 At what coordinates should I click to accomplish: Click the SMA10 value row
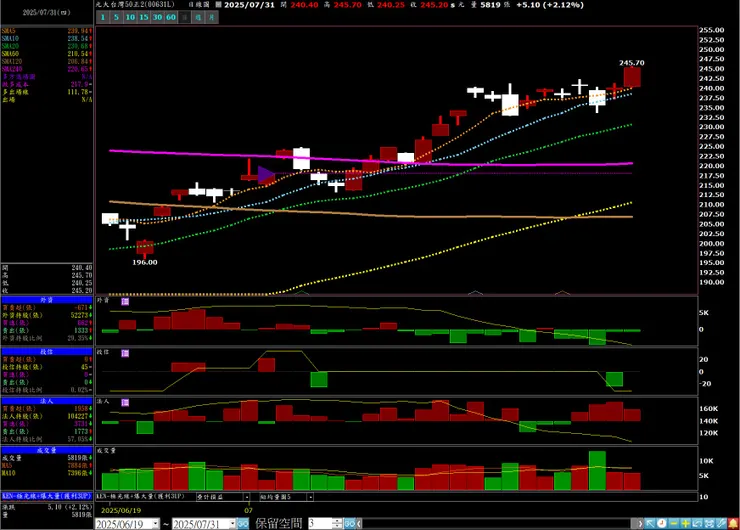tap(47, 39)
